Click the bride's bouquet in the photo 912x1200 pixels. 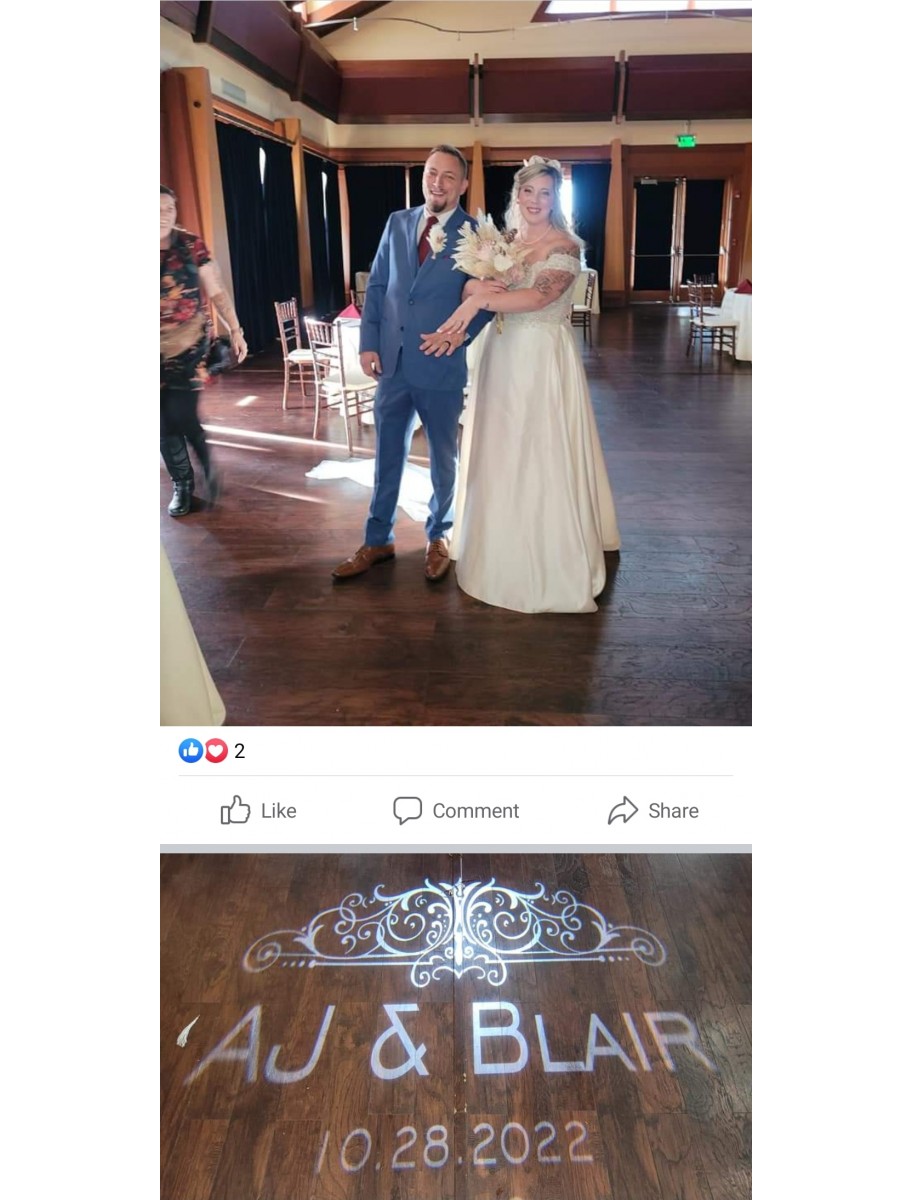click(486, 248)
